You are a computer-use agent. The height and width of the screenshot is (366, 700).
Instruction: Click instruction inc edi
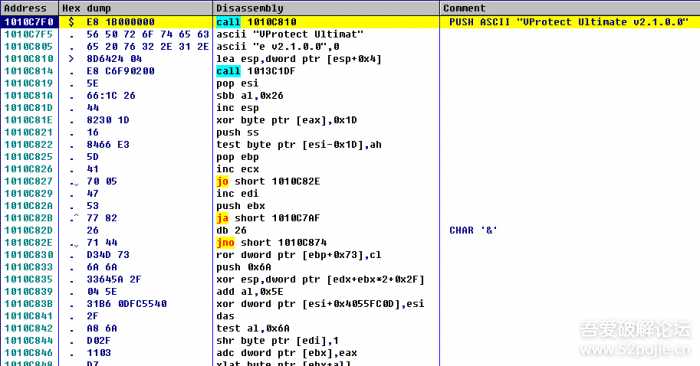pyautogui.click(x=237, y=194)
